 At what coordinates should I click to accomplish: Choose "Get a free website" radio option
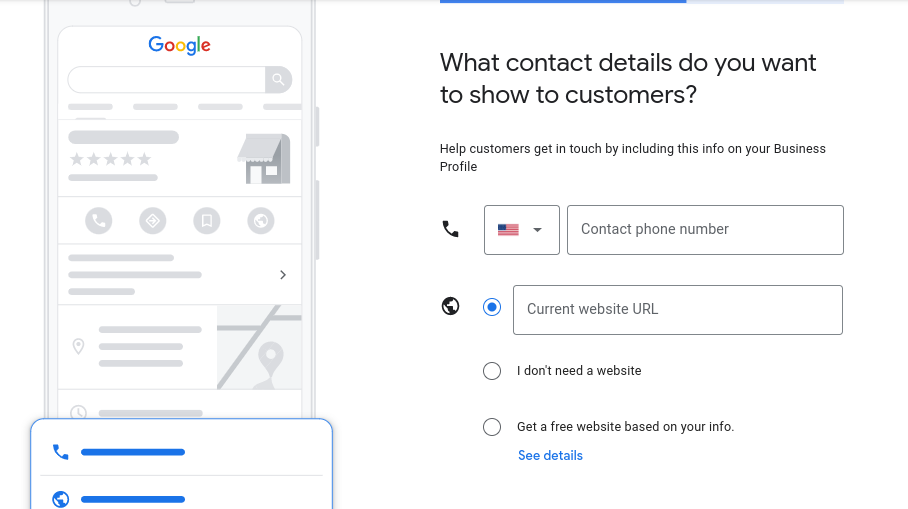point(492,427)
